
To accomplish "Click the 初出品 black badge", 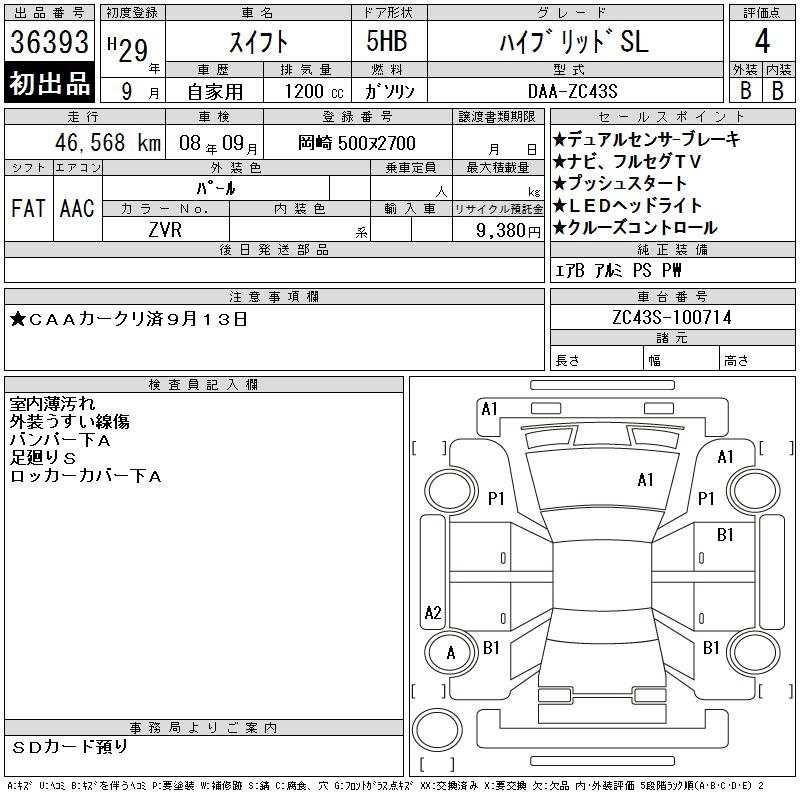I will pyautogui.click(x=50, y=84).
